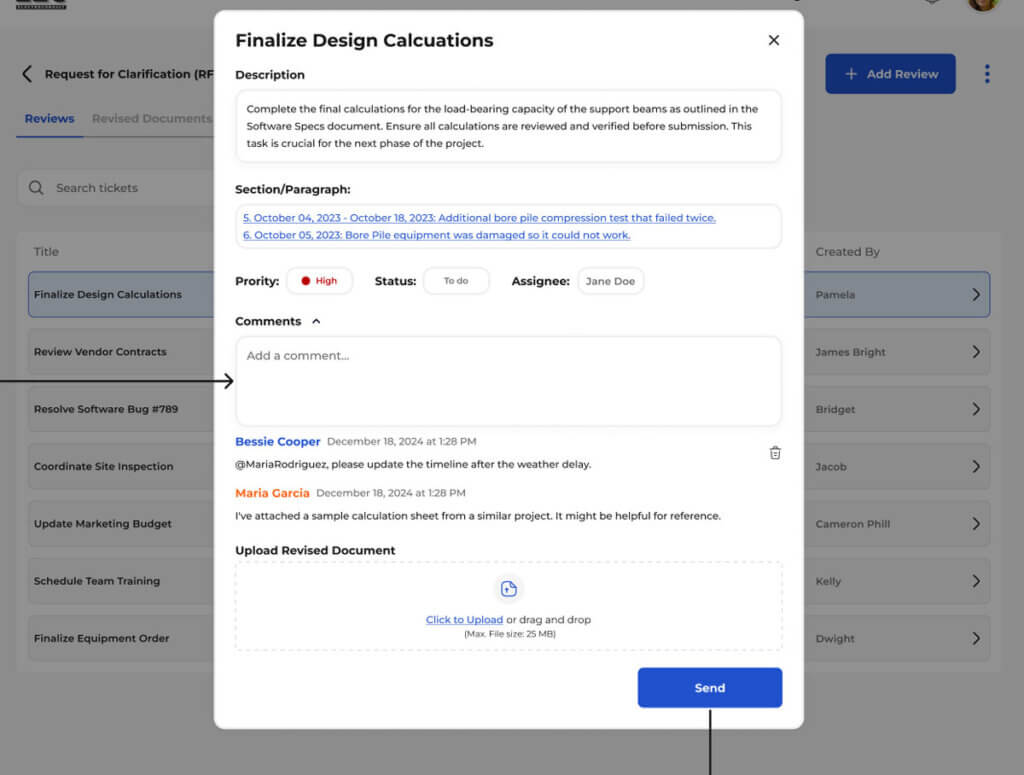The height and width of the screenshot is (775, 1024).
Task: Open the October 05 bore pile equipment link
Action: pos(436,235)
